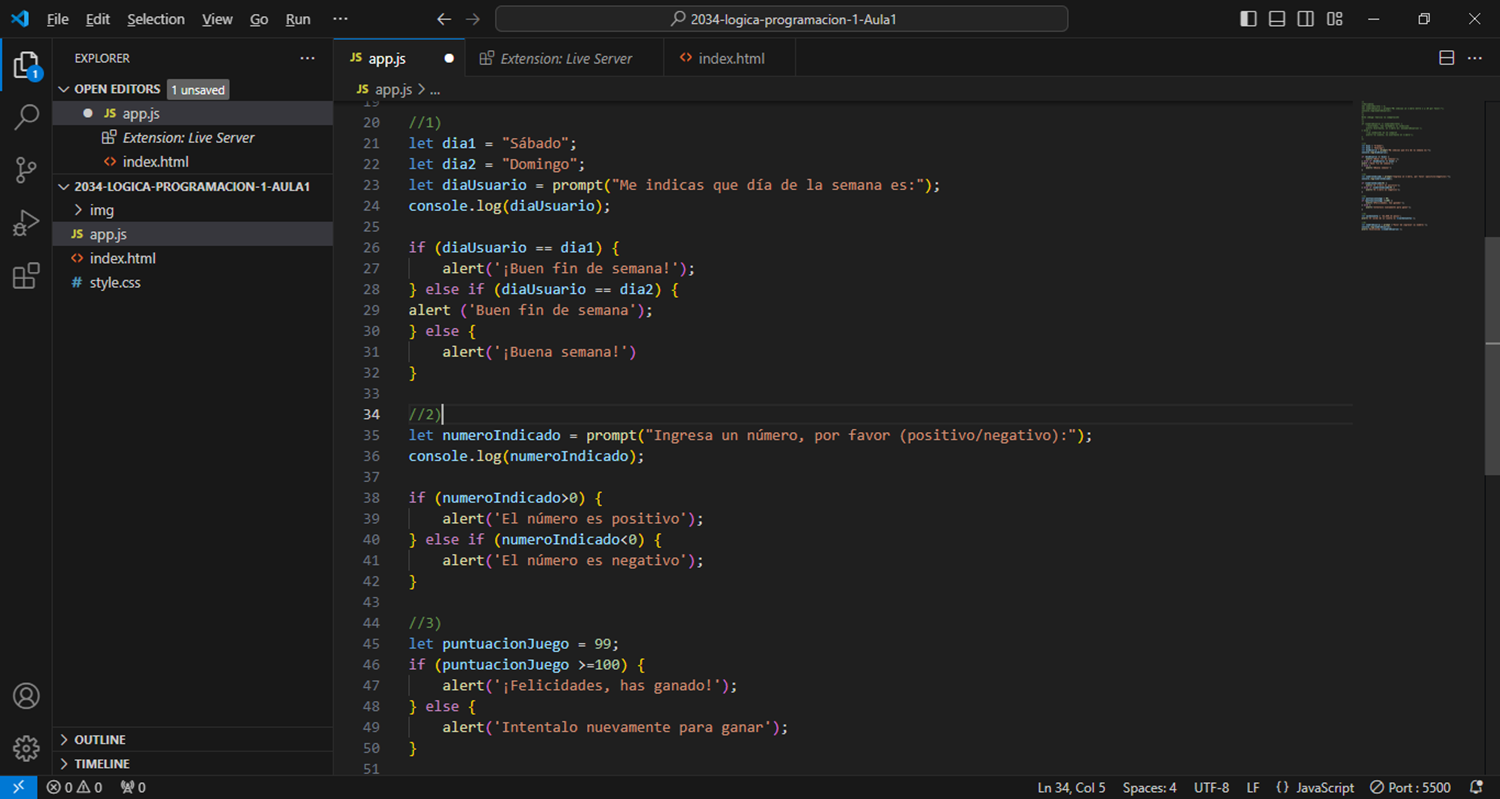Click the breadcrumb ellipsis after app.js

click(x=435, y=89)
